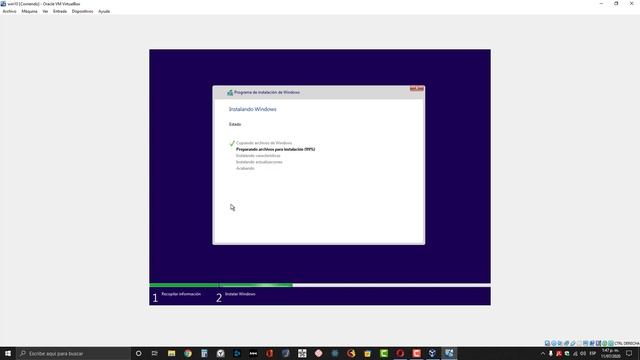Viewport: 640px width, 360px height.
Task: Click the USB devices indicator in VirtualBox status bar
Action: pos(573,343)
